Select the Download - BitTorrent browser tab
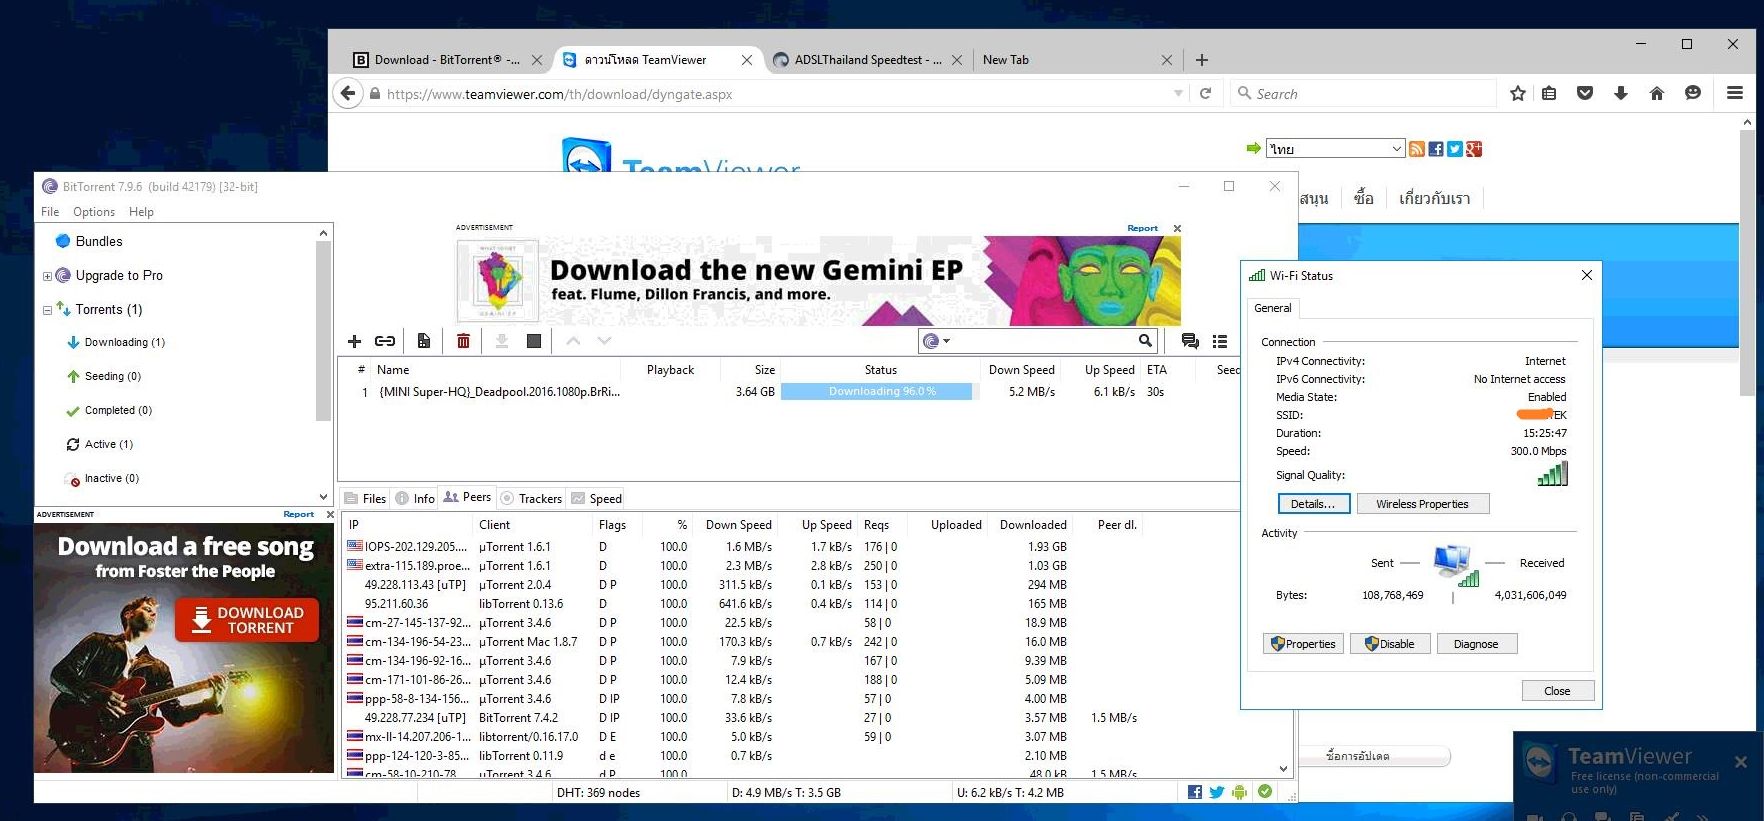The height and width of the screenshot is (821, 1764). pos(446,60)
